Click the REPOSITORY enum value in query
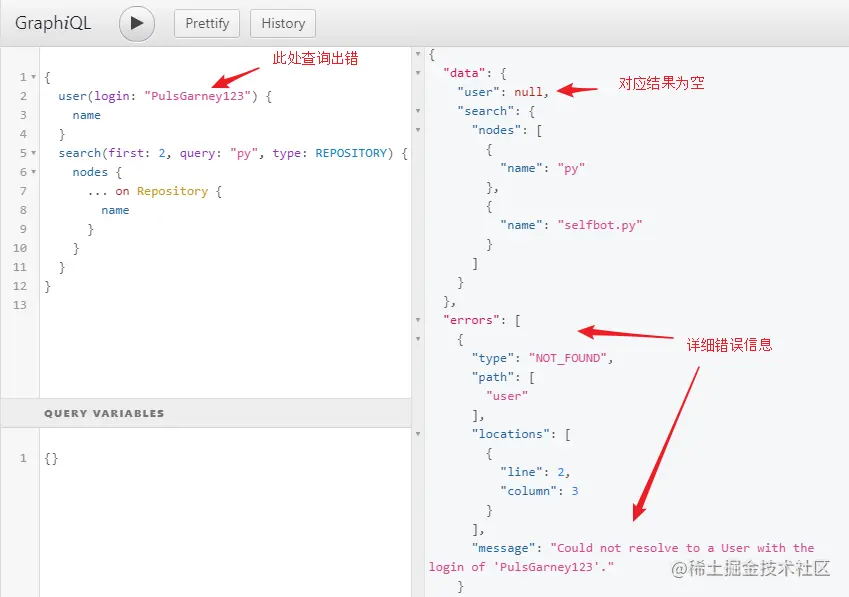The width and height of the screenshot is (849, 597). pos(351,153)
